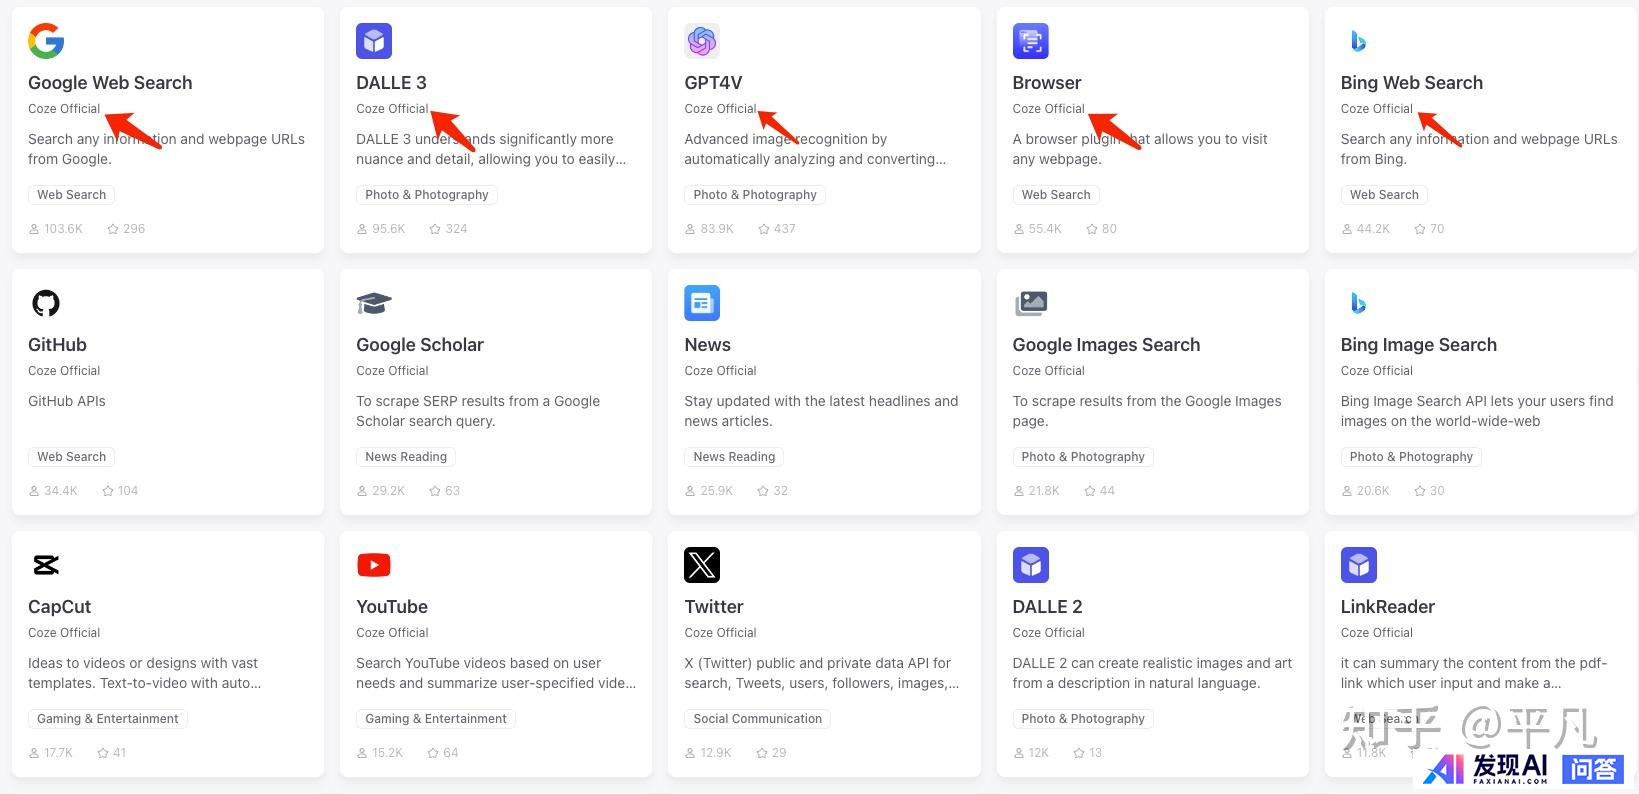1639x794 pixels.
Task: Click the Google Images Search picture icon
Action: 1030,303
